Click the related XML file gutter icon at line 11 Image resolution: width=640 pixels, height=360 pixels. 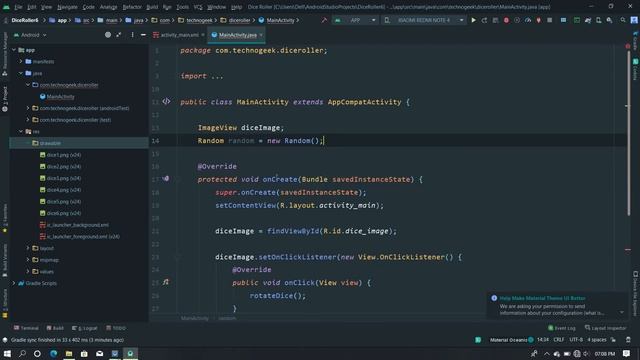[166, 101]
